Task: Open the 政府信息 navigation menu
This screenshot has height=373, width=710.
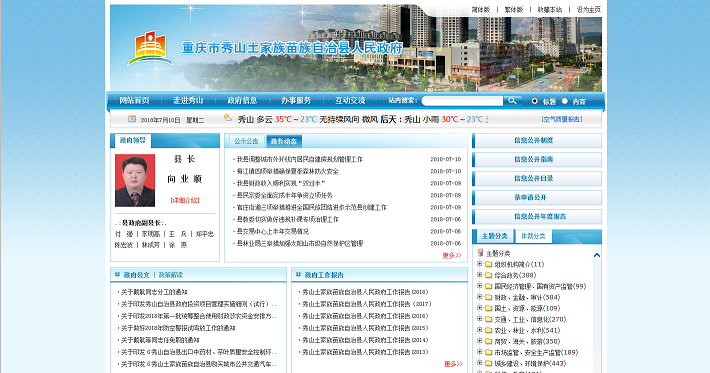Action: (242, 100)
